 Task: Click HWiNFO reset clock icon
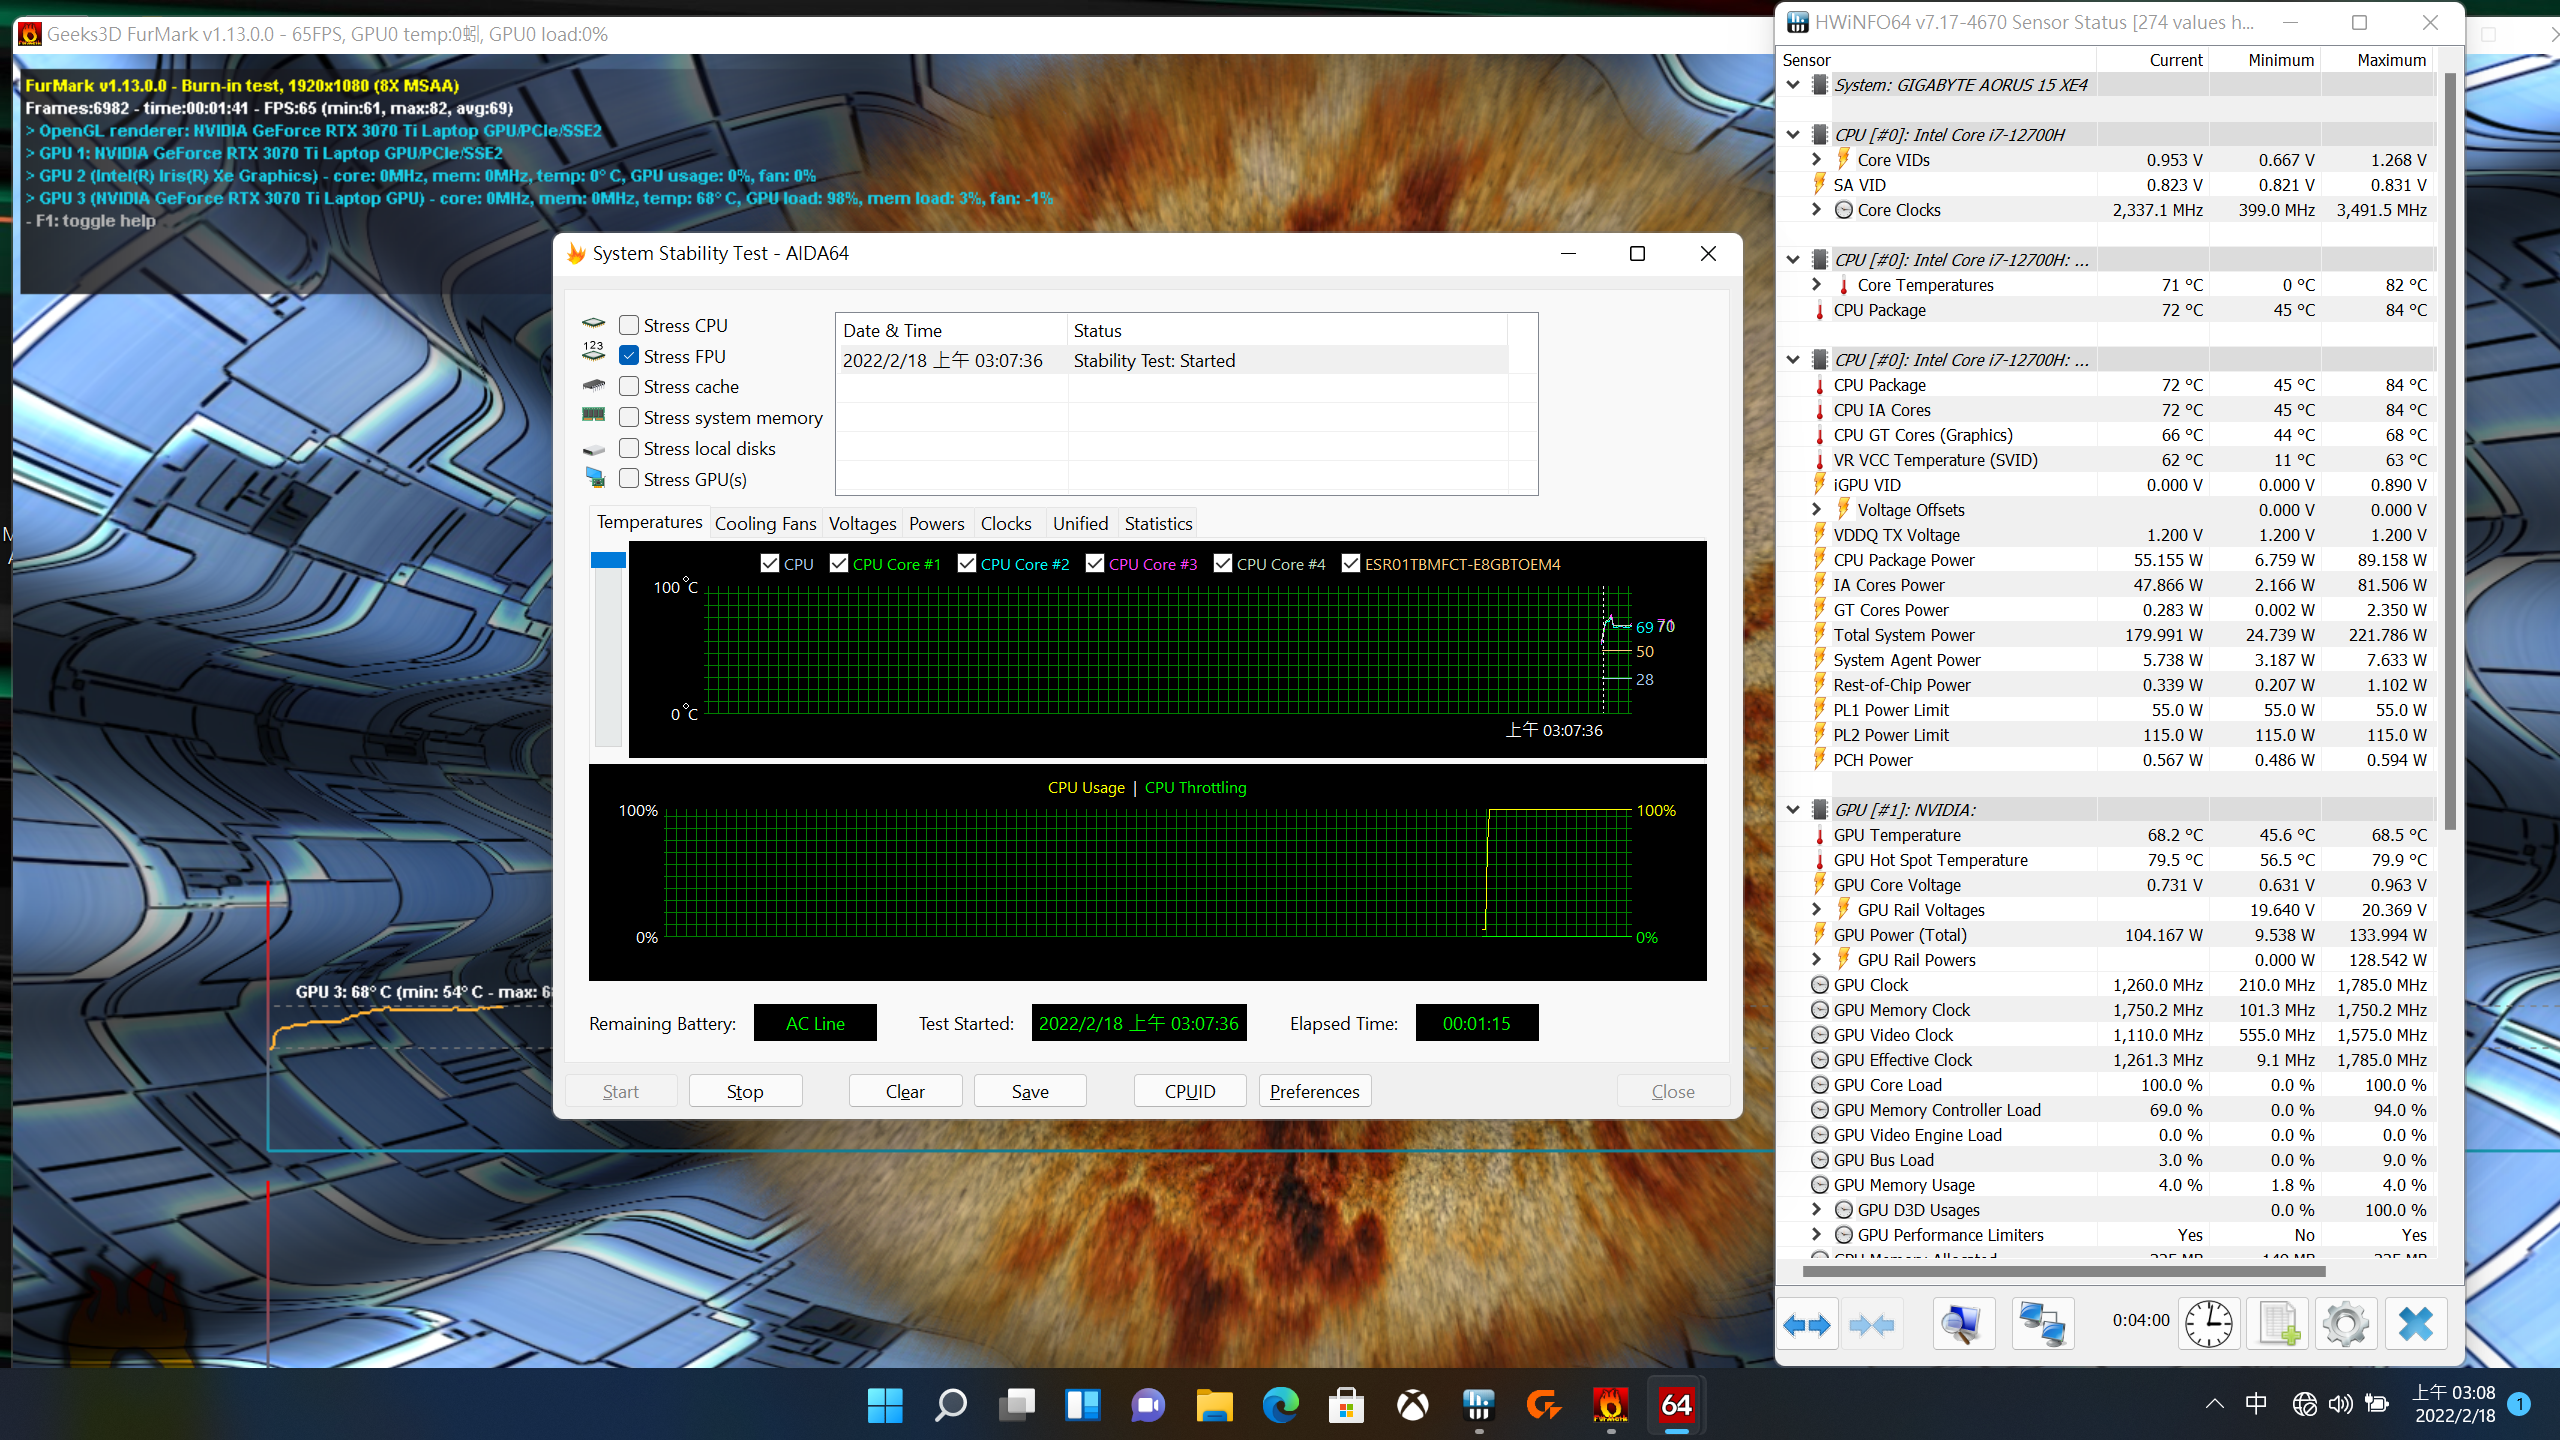click(2208, 1325)
